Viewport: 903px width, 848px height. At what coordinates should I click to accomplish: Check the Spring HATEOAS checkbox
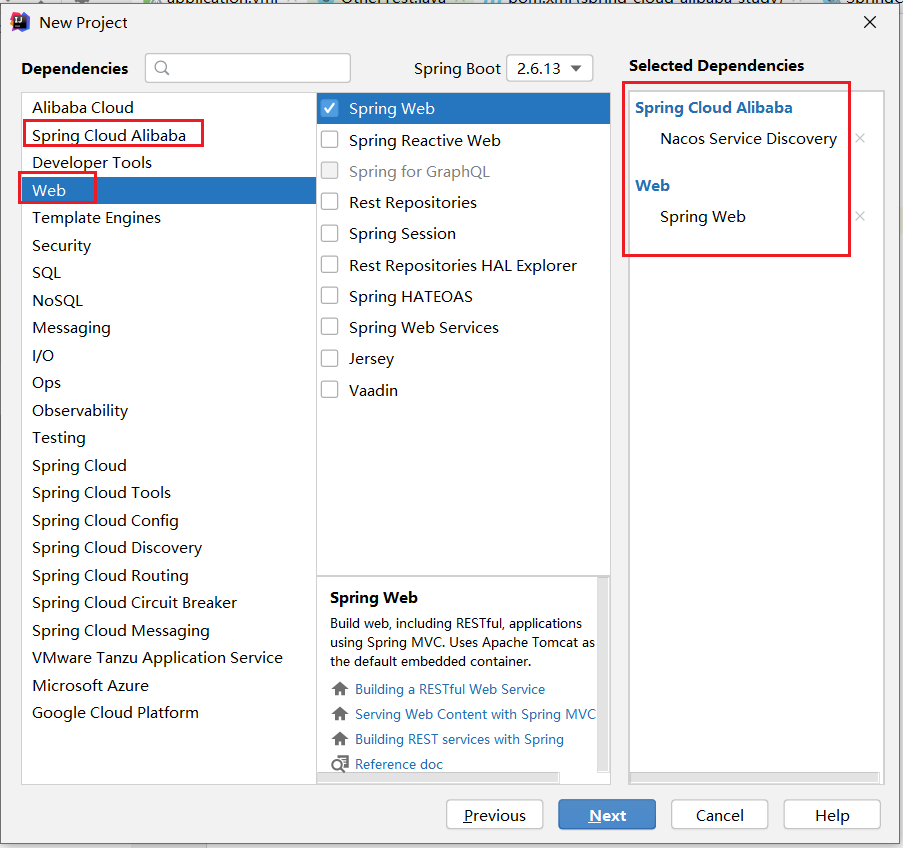click(x=329, y=296)
